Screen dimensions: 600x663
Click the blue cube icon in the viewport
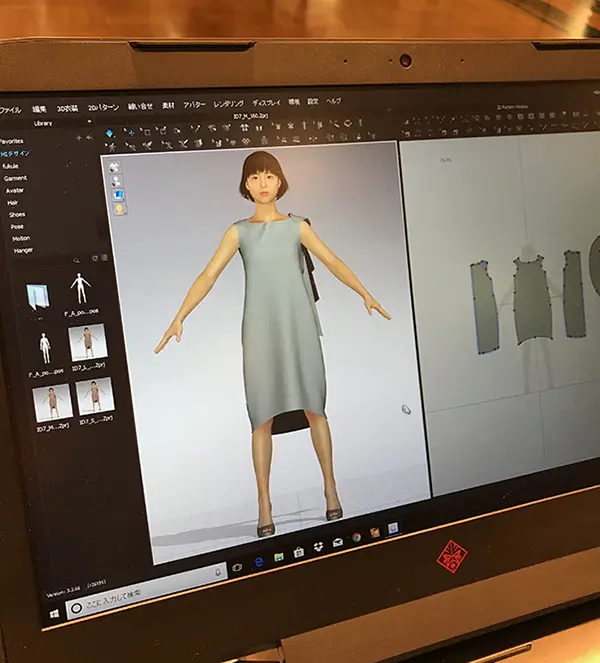point(117,194)
